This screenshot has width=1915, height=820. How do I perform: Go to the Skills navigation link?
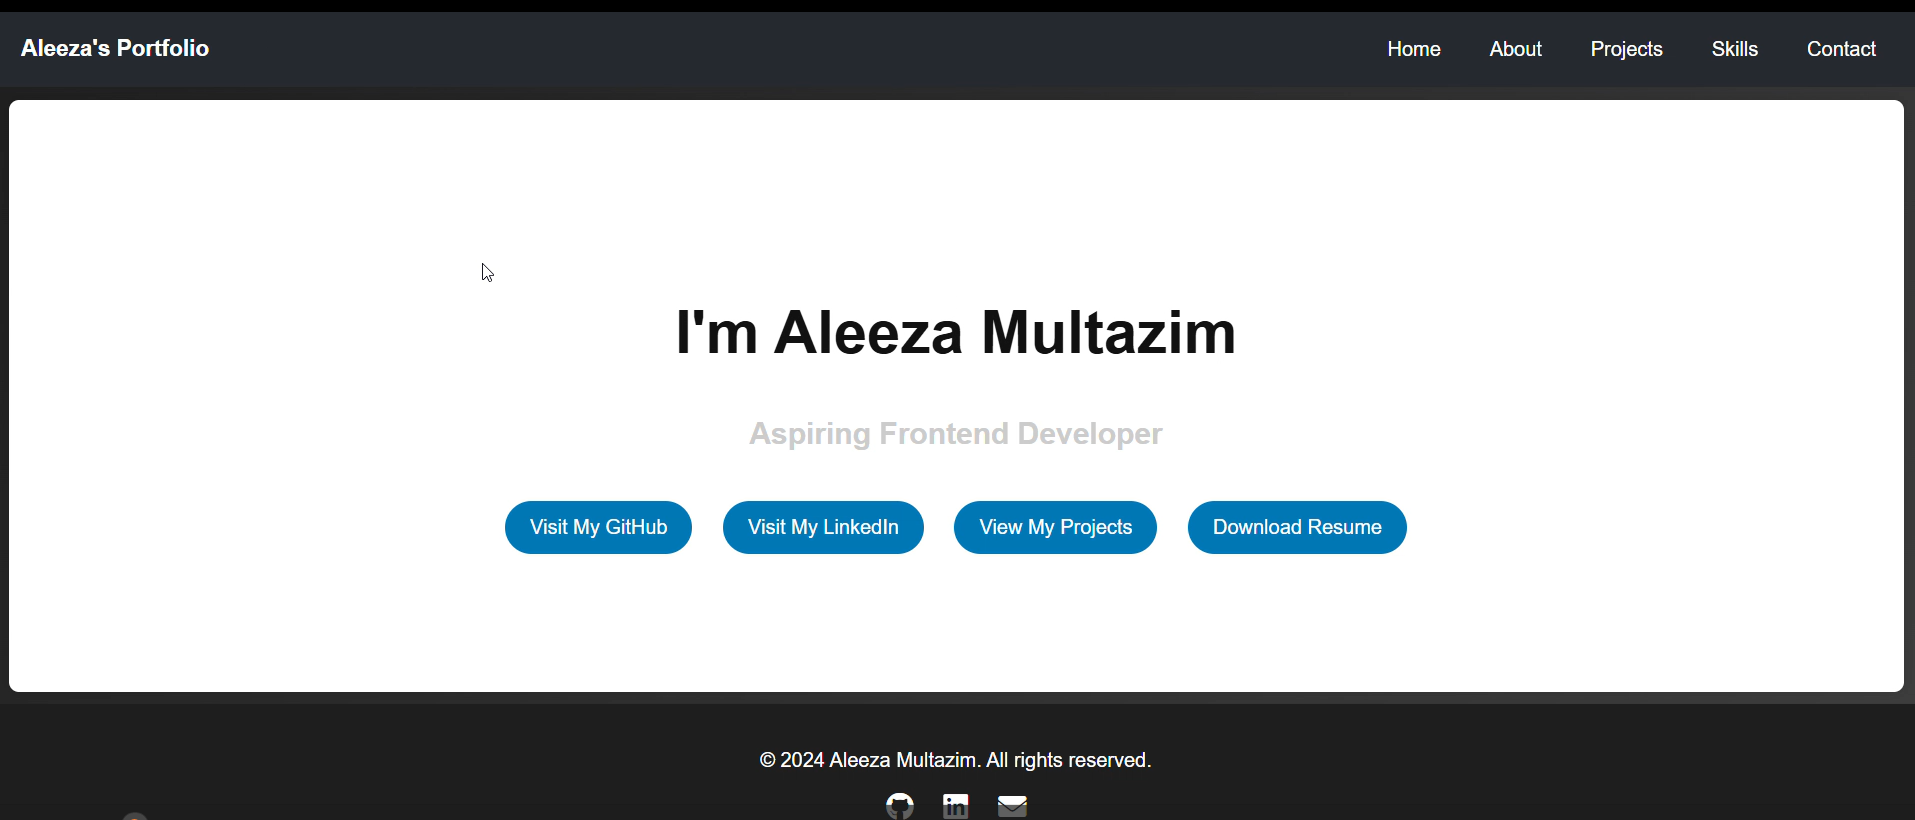[x=1734, y=48]
